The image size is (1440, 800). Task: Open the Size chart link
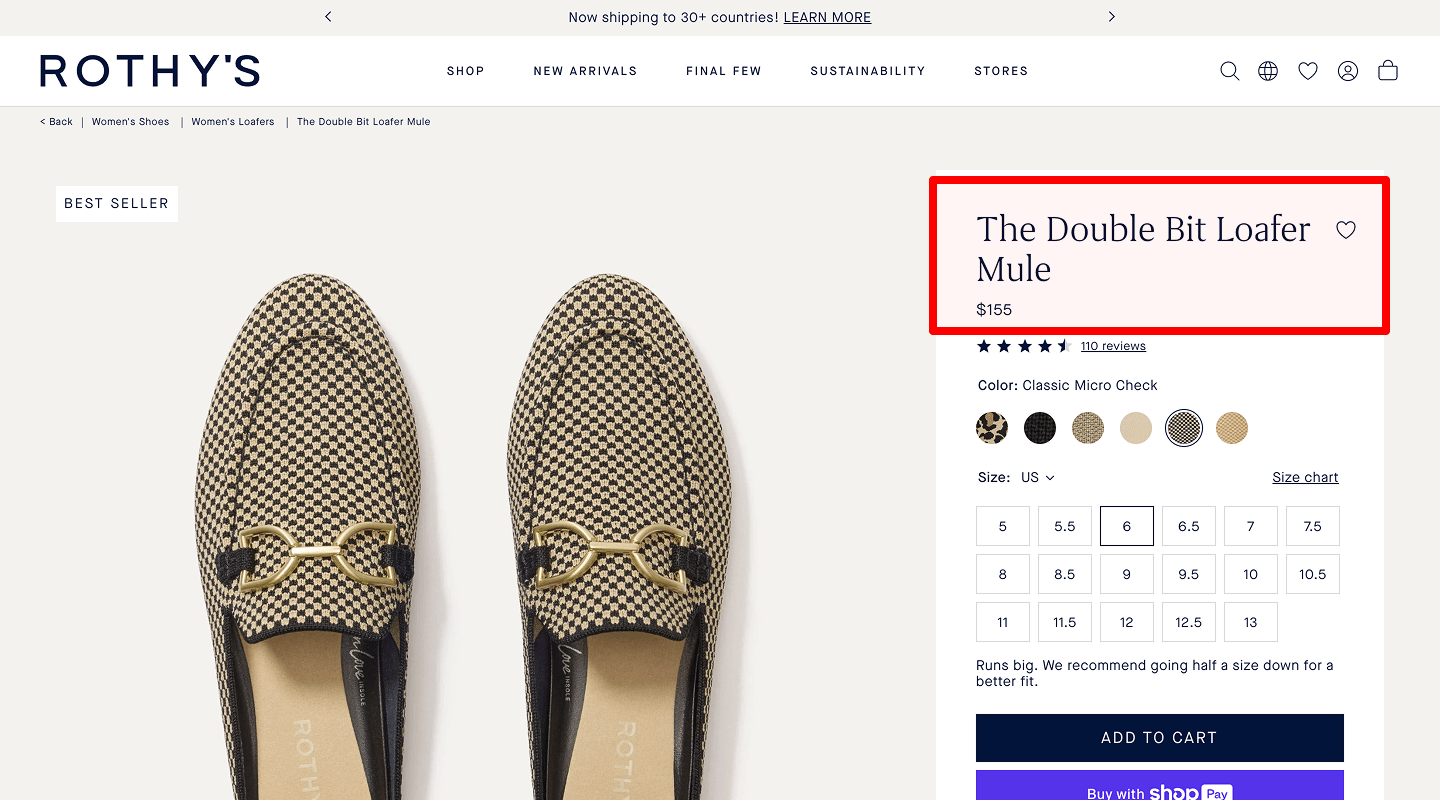tap(1305, 477)
